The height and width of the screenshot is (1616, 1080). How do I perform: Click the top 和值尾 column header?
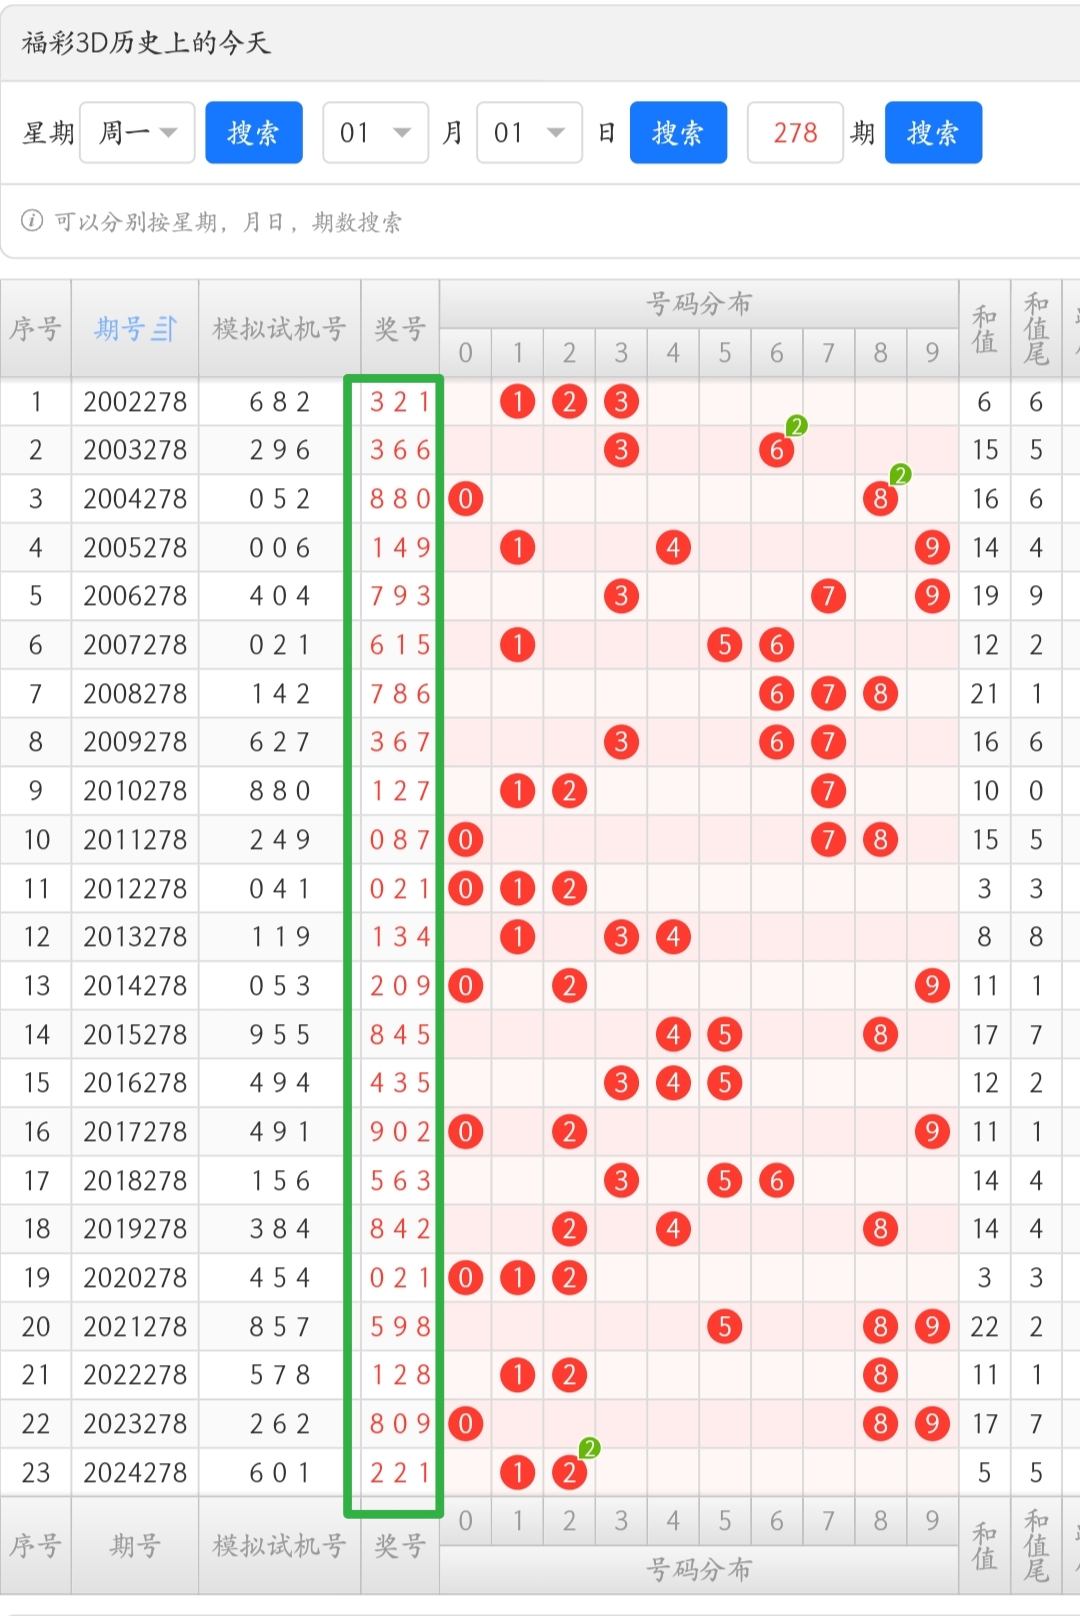(1036, 329)
